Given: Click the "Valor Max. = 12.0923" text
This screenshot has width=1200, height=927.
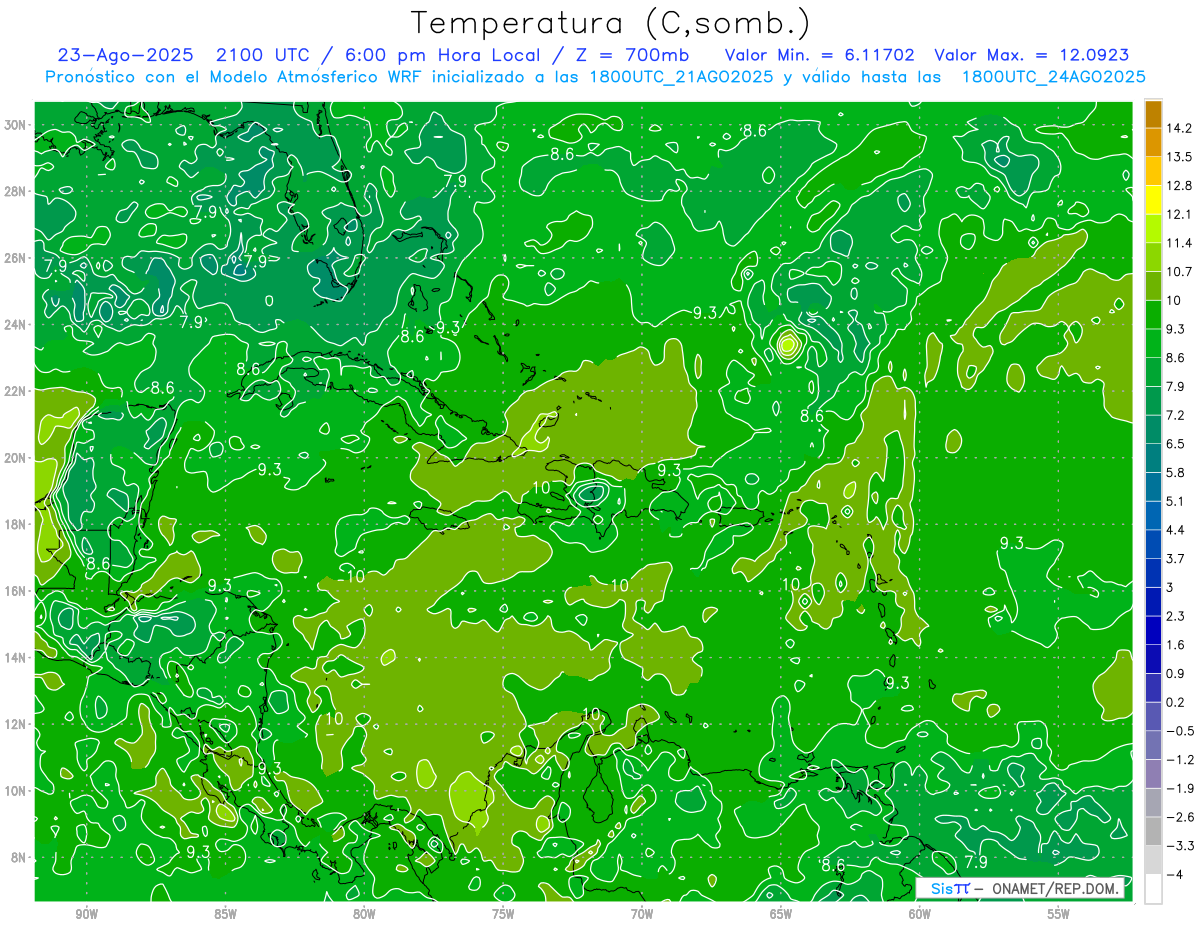Looking at the screenshot, I should [1032, 55].
